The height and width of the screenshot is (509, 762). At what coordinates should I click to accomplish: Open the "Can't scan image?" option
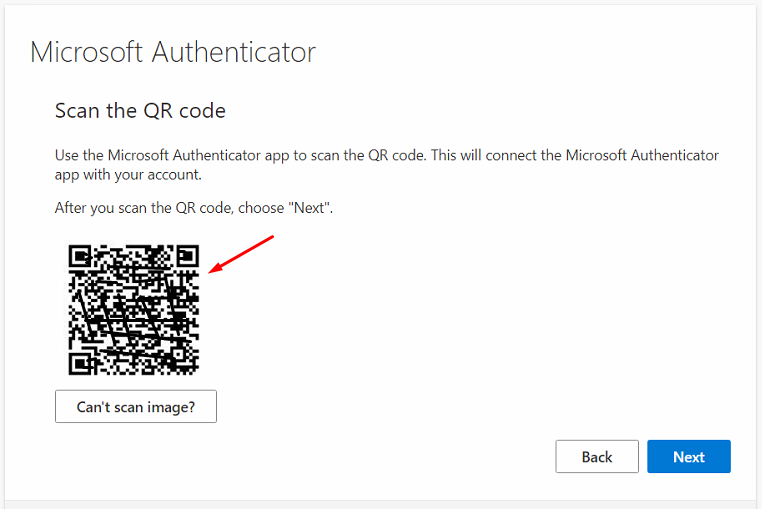[x=136, y=406]
